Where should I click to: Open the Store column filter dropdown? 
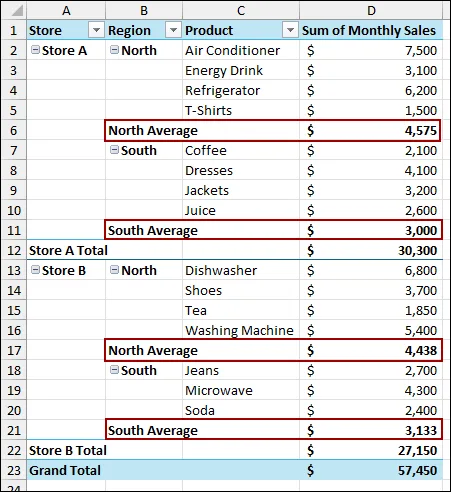pos(96,30)
